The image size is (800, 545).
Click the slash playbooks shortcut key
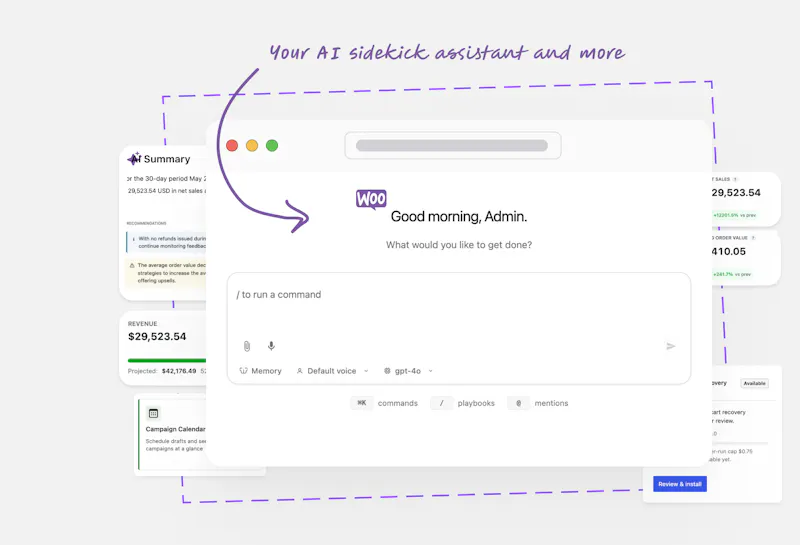point(442,403)
